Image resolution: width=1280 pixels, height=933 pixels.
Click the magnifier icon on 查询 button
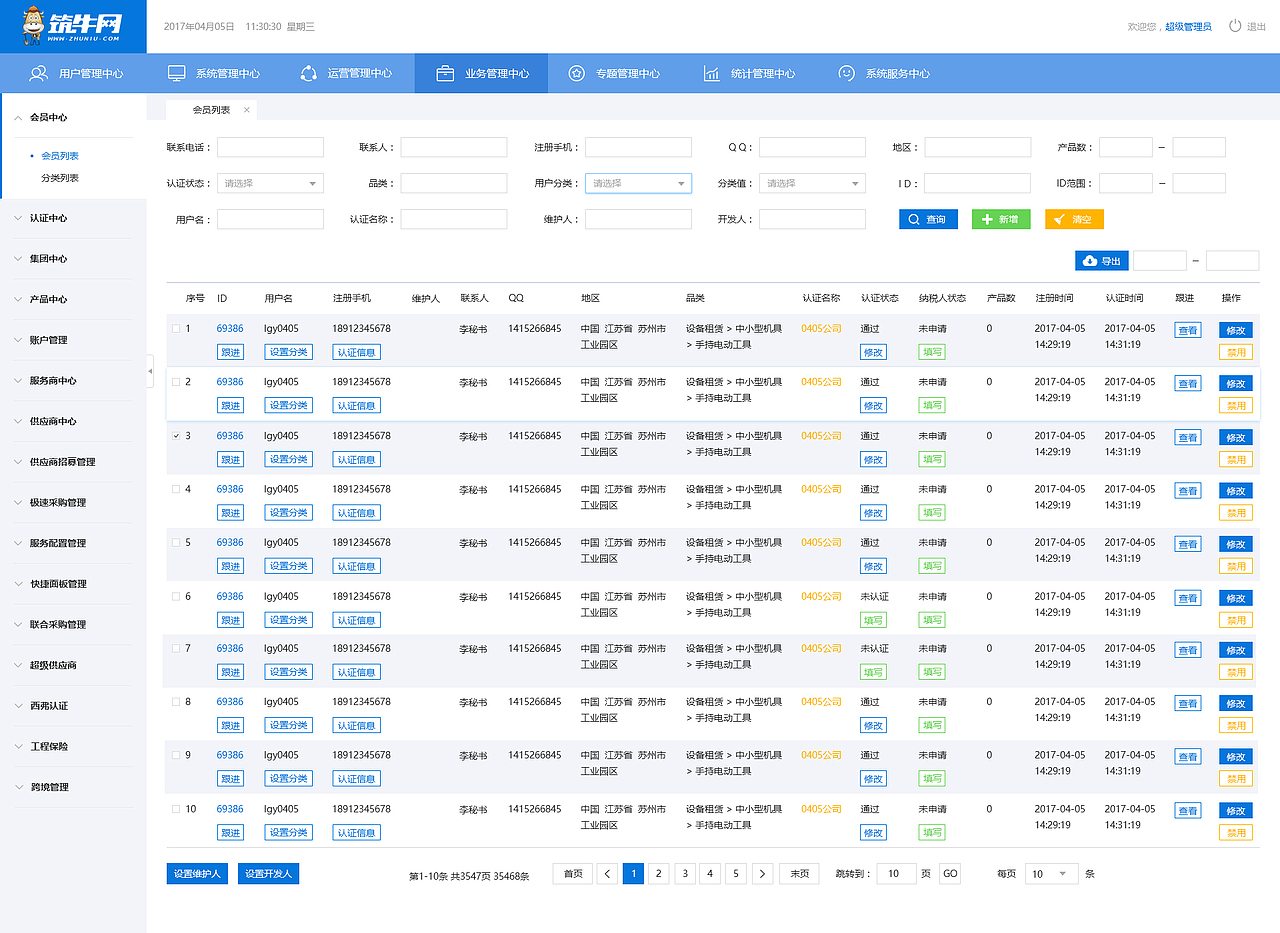[x=914, y=219]
